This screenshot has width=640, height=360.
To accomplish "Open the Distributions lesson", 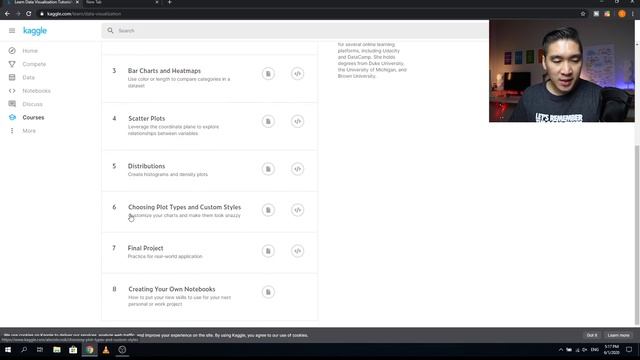I will click(146, 166).
